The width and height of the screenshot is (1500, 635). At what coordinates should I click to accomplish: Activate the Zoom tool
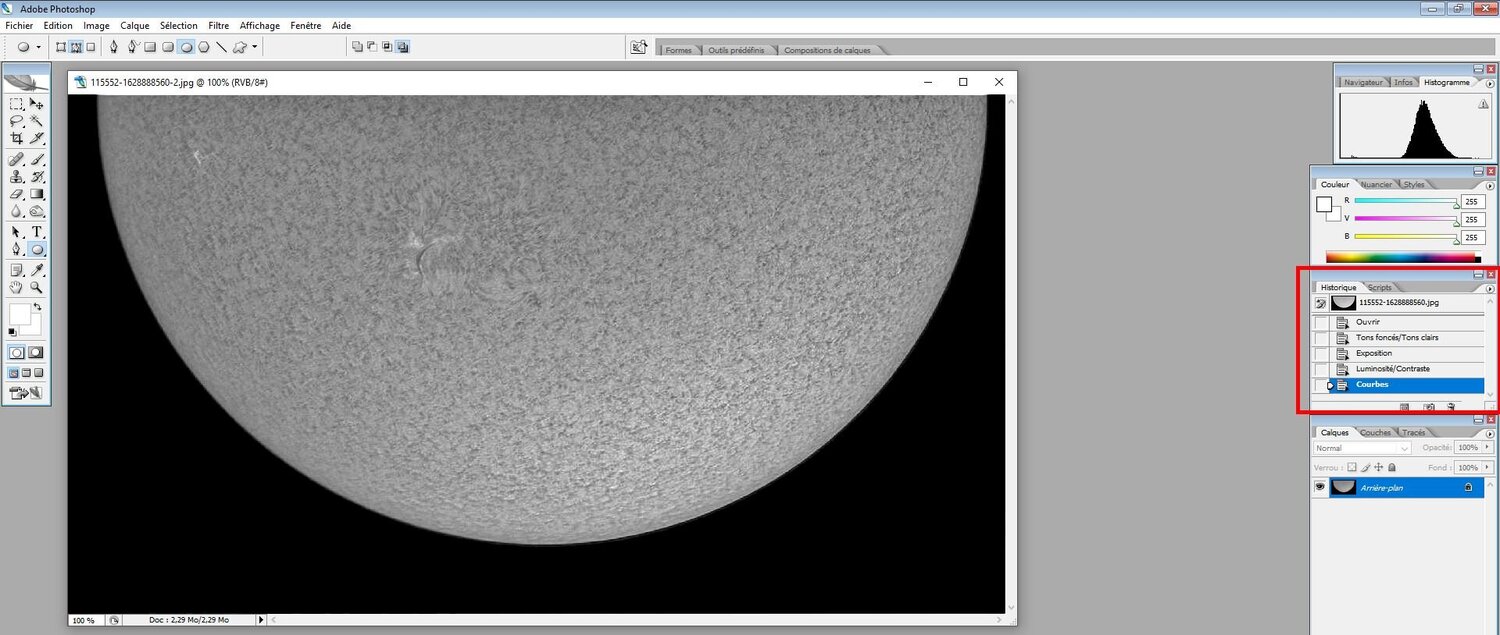pos(37,288)
